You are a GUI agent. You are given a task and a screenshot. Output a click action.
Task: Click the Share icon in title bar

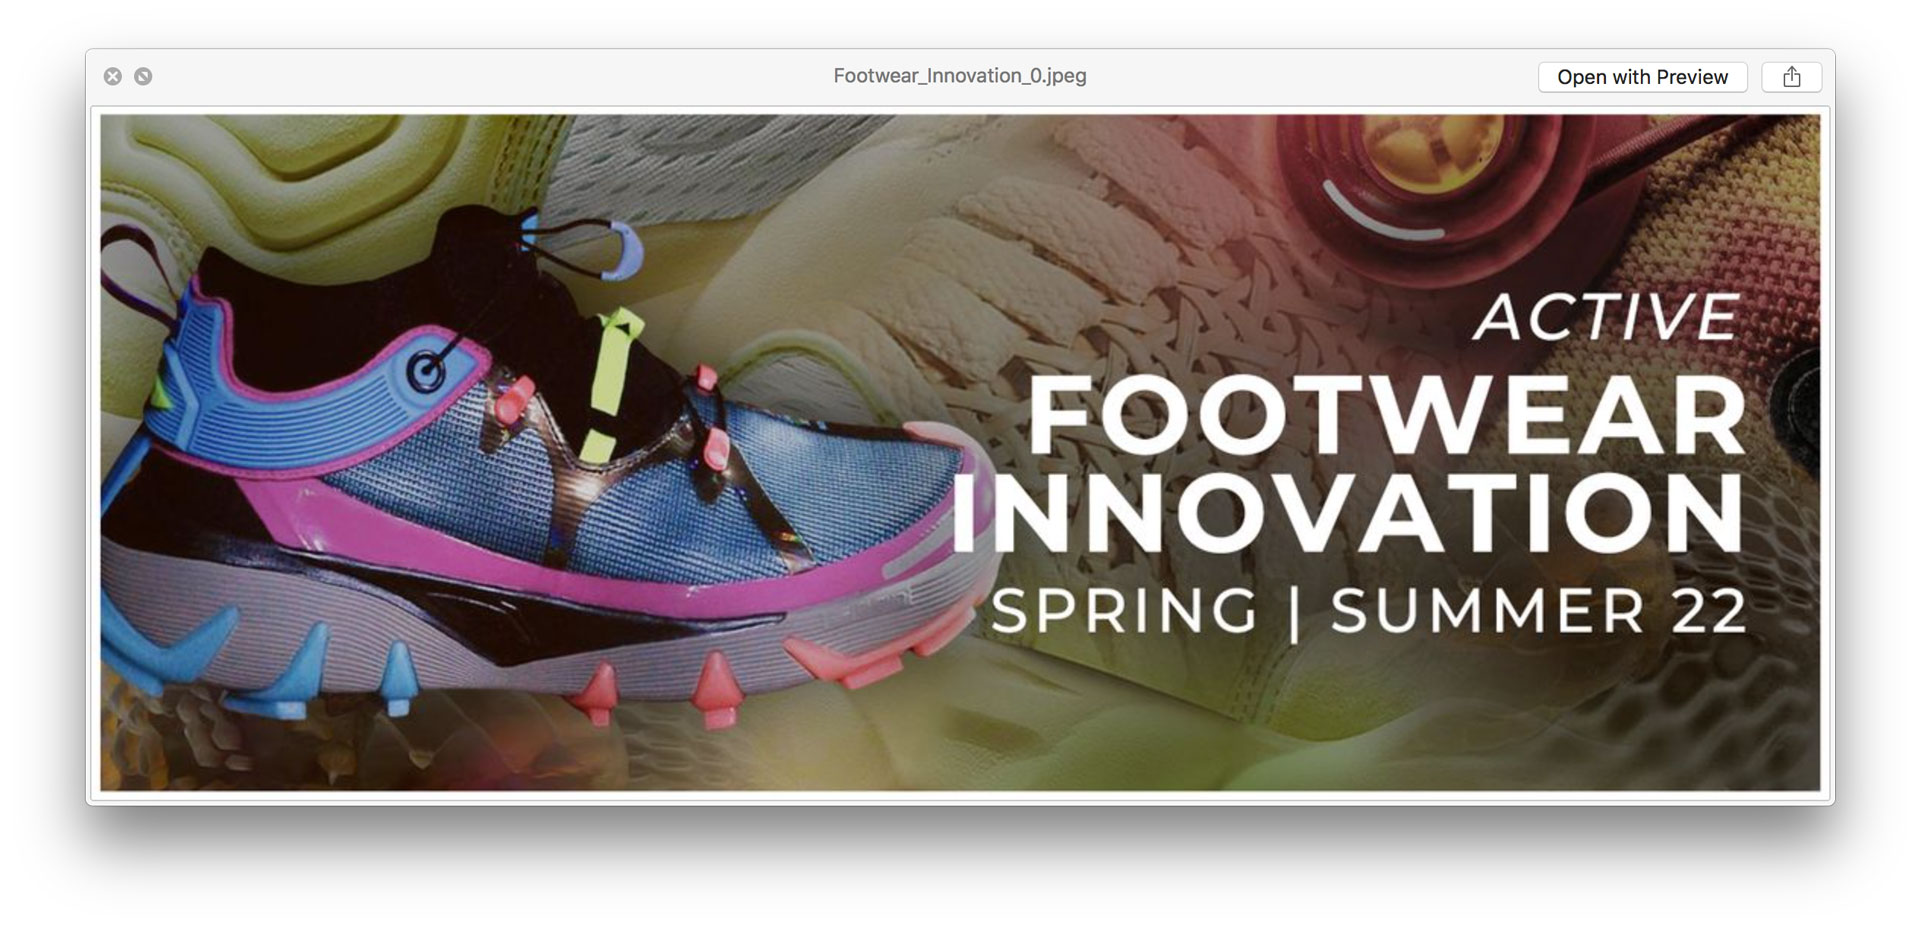[x=1791, y=77]
